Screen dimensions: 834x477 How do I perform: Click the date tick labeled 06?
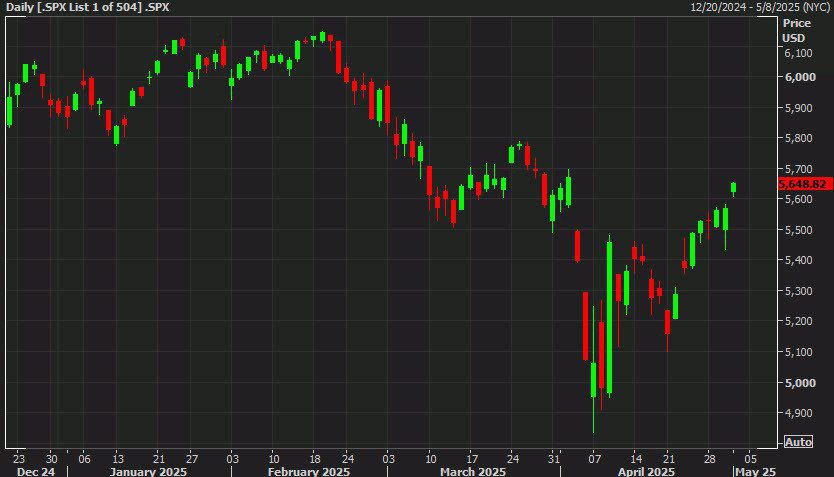[84, 459]
